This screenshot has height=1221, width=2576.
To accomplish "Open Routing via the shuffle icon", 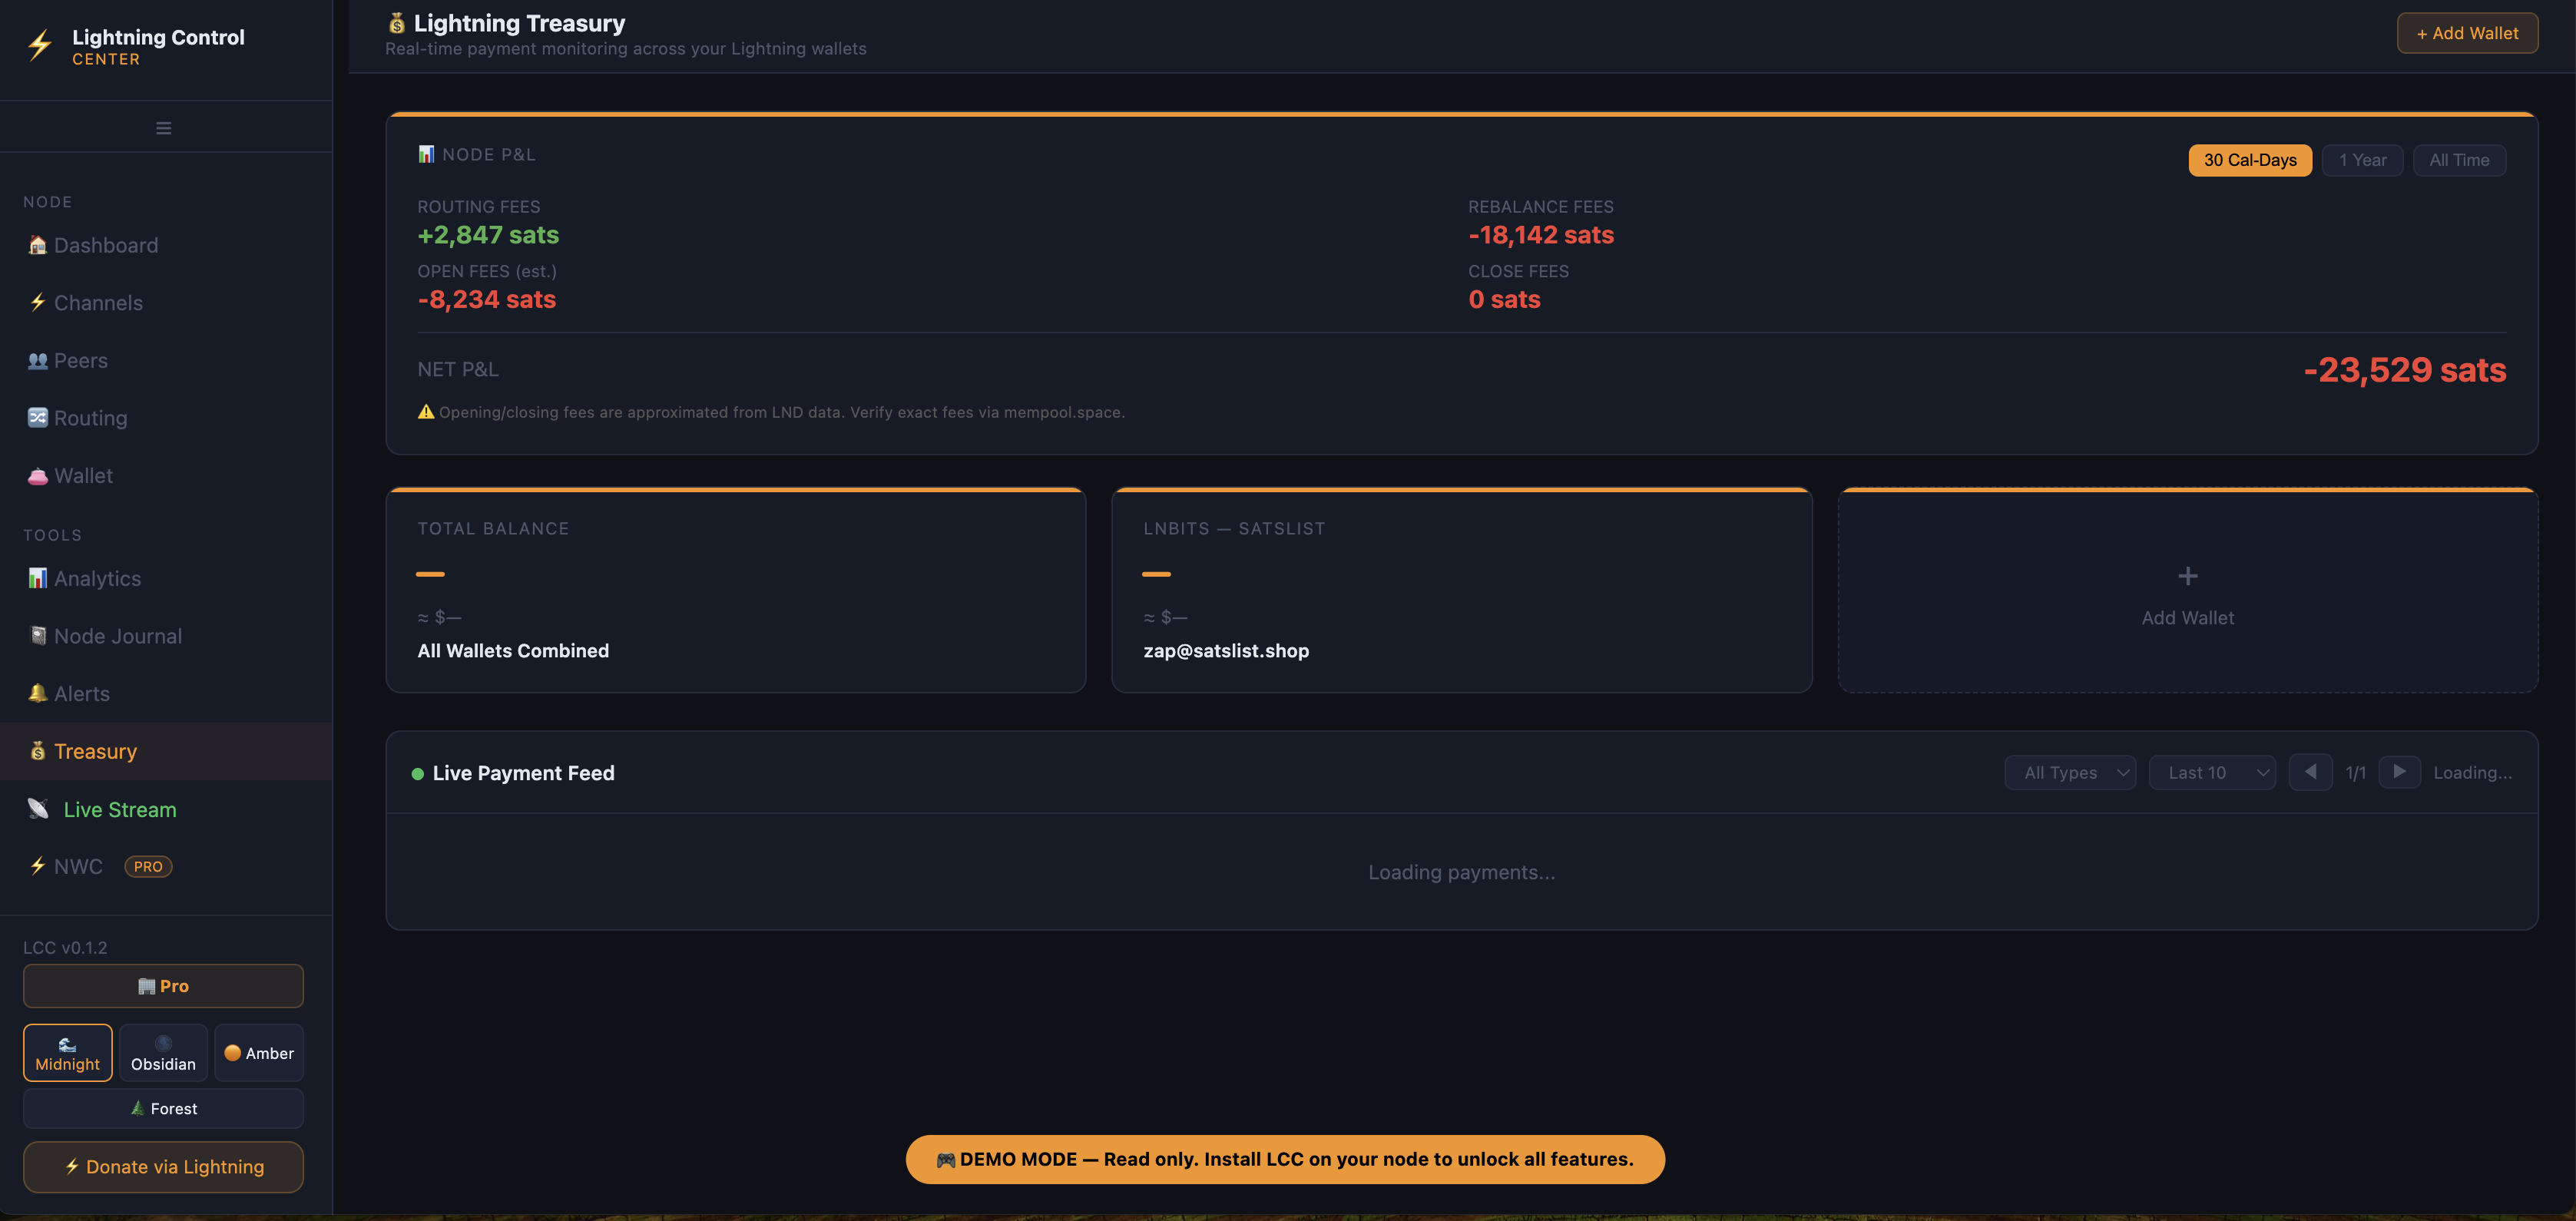I will coord(38,417).
